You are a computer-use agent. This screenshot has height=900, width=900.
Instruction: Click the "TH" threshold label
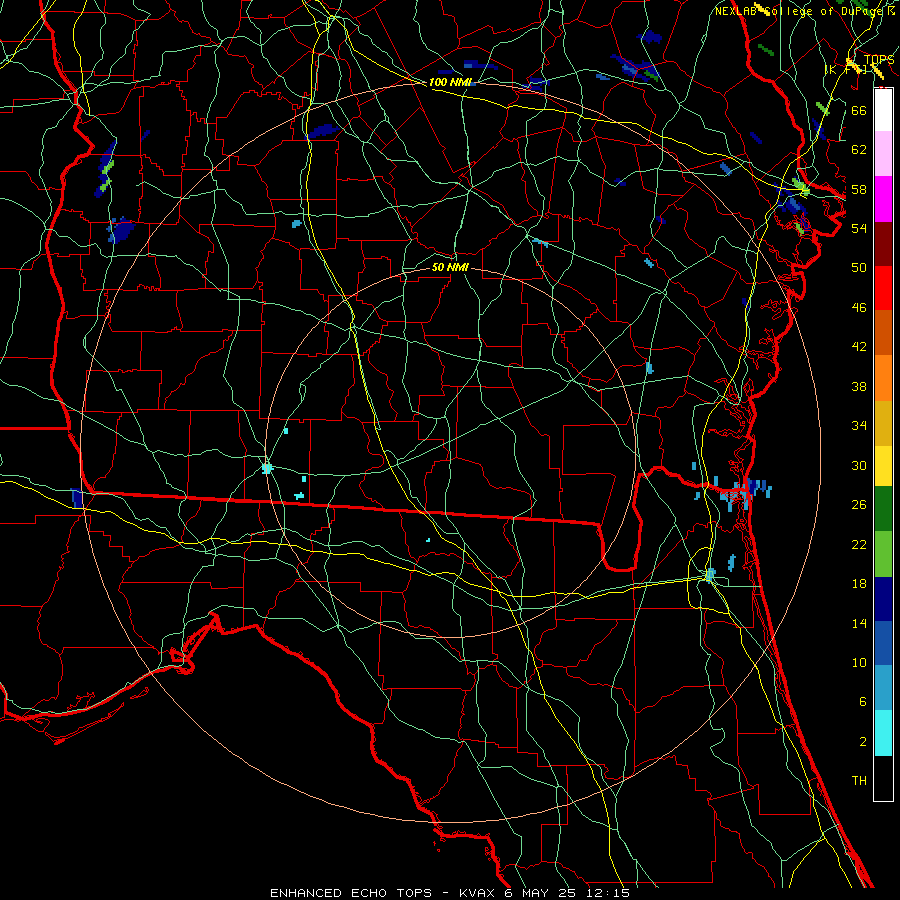click(x=859, y=781)
